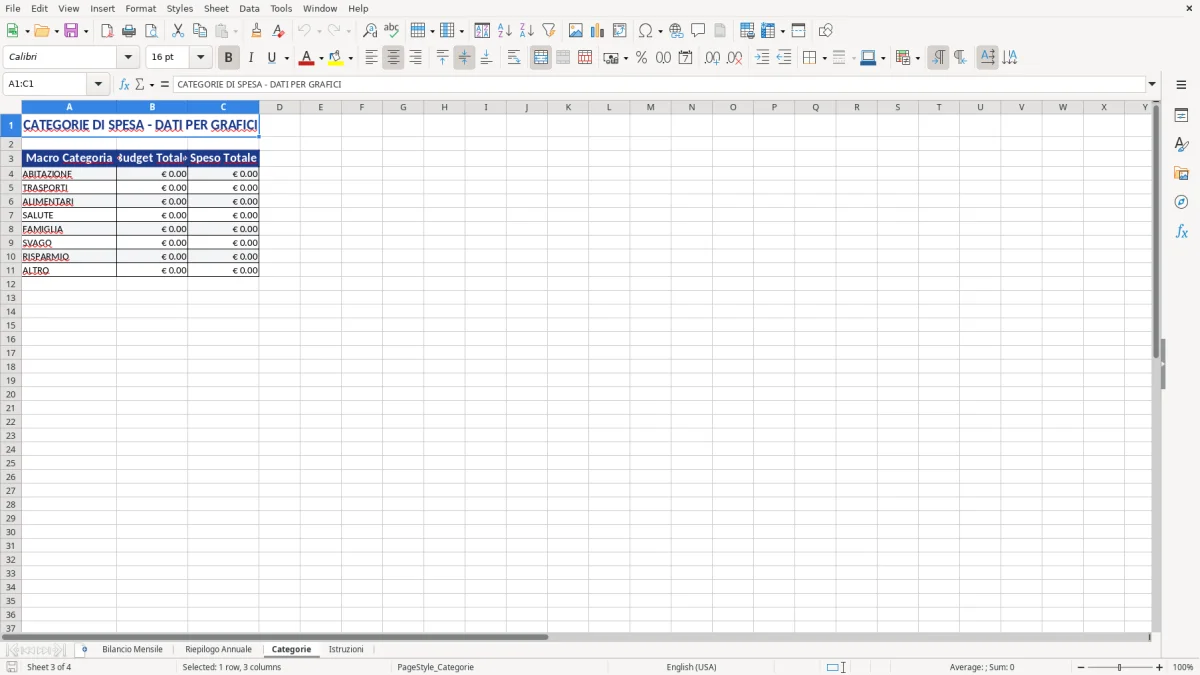Expand the Name Box dropdown

(98, 84)
